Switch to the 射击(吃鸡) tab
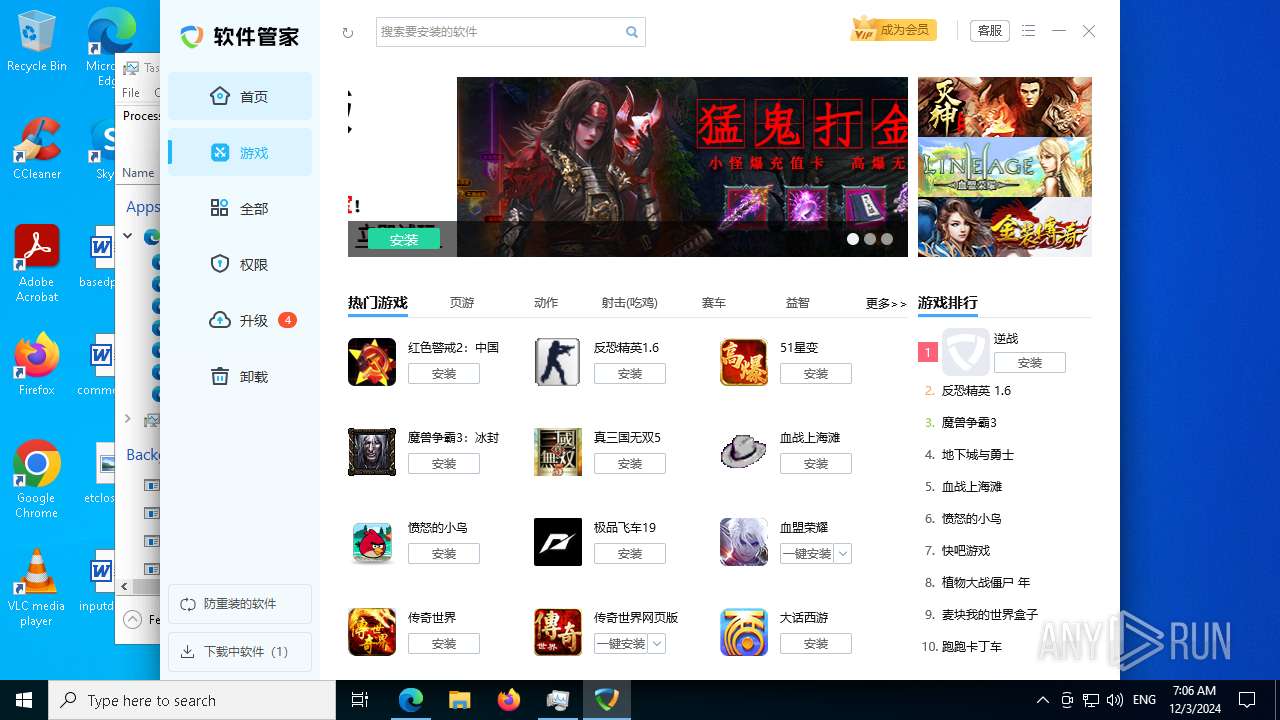This screenshot has height=720, width=1280. pos(629,303)
